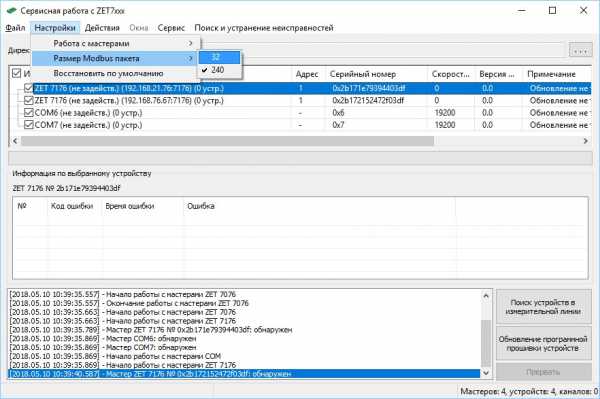Open the Файл menu

15,28
